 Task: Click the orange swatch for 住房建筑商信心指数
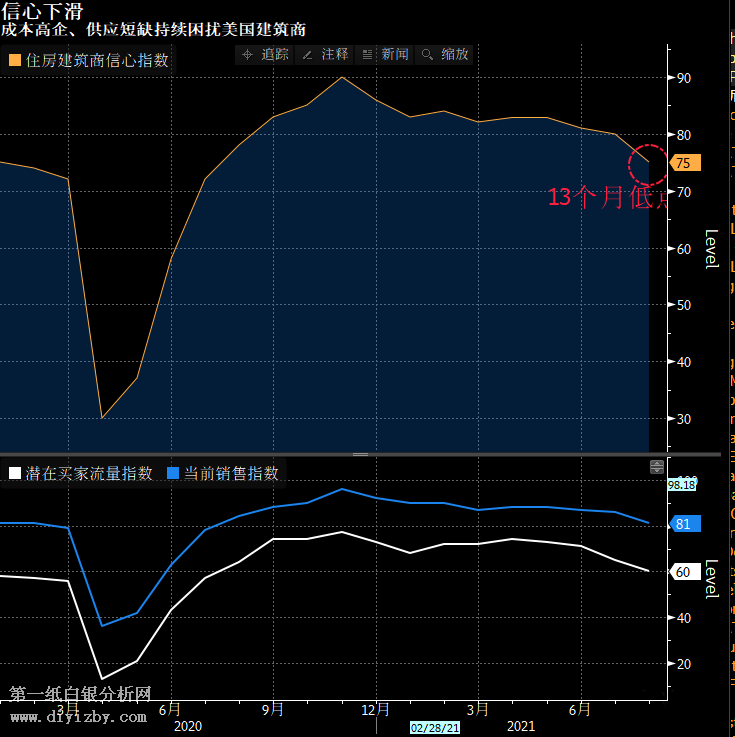point(14,60)
